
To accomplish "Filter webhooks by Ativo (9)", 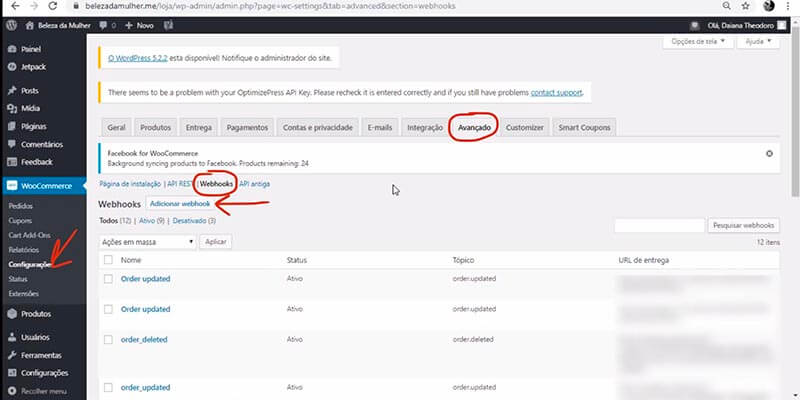I will [x=151, y=221].
